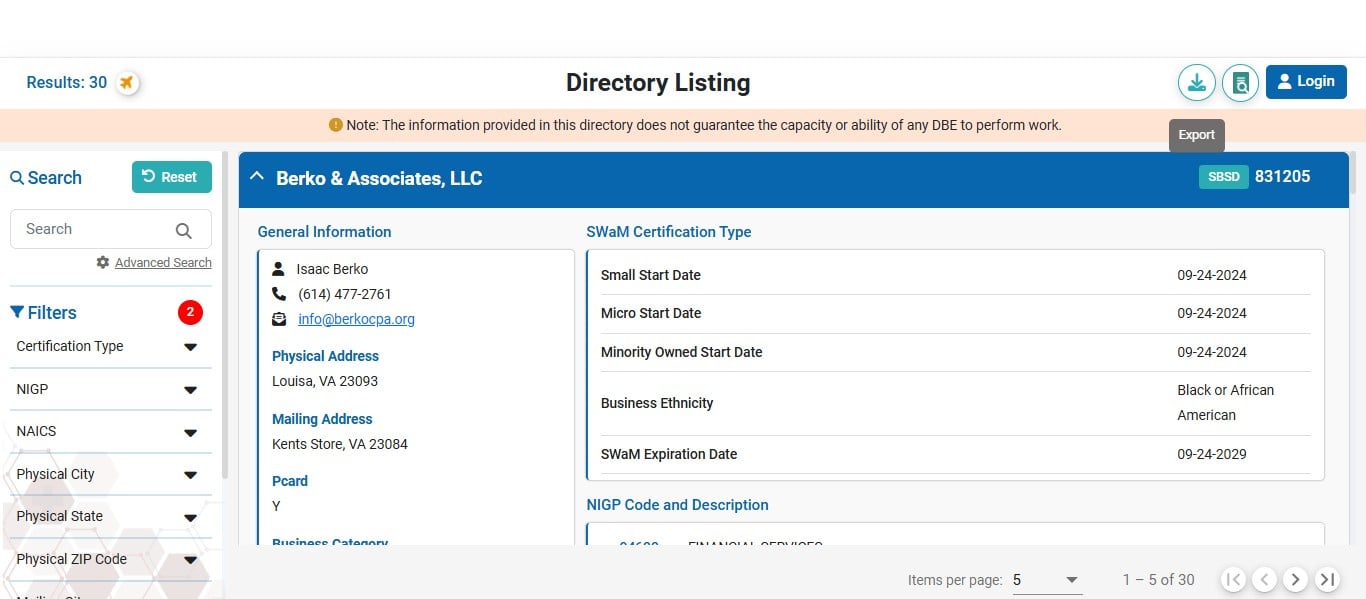Click the Login button

1306,82
